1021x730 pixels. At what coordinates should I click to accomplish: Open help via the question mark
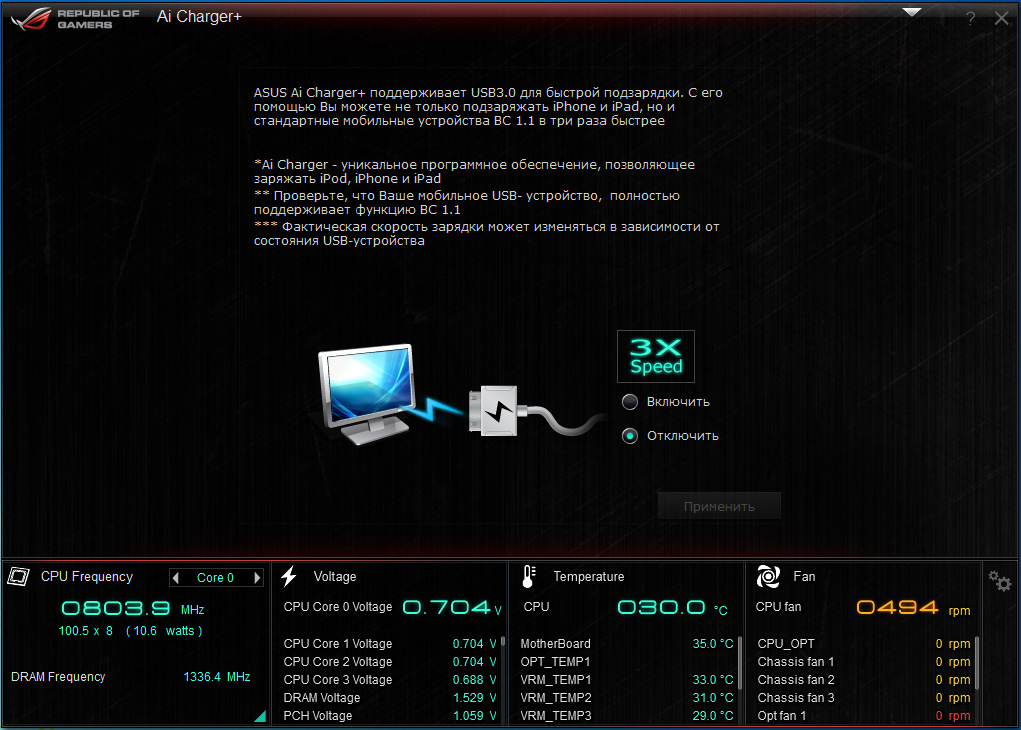[970, 18]
